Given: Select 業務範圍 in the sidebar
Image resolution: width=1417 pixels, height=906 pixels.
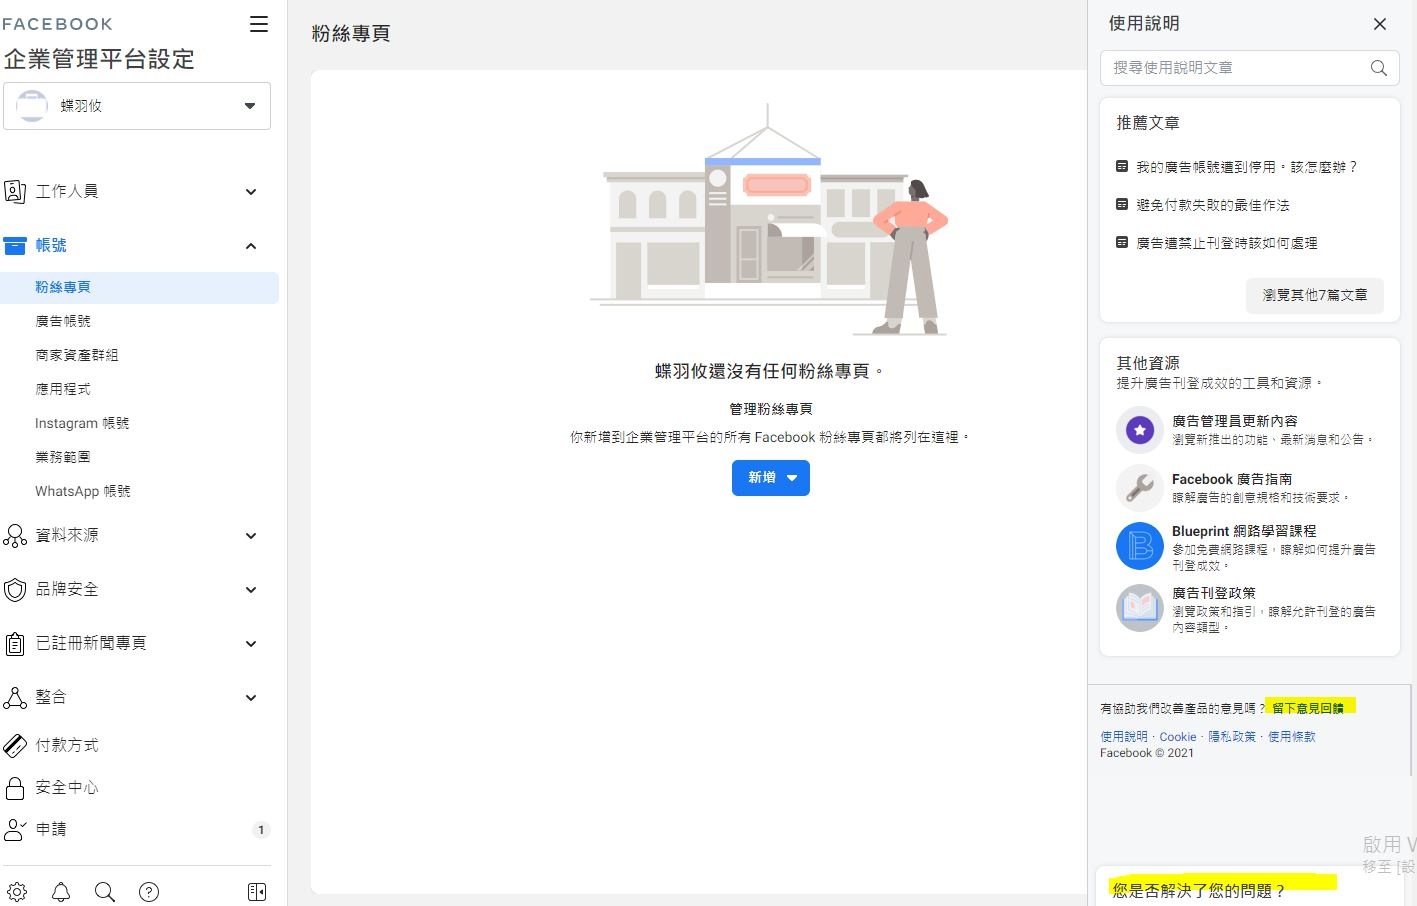Looking at the screenshot, I should pyautogui.click(x=63, y=457).
